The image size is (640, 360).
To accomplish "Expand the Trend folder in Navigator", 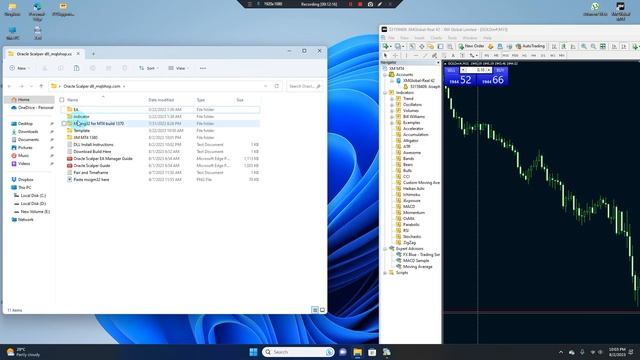I will (392, 99).
